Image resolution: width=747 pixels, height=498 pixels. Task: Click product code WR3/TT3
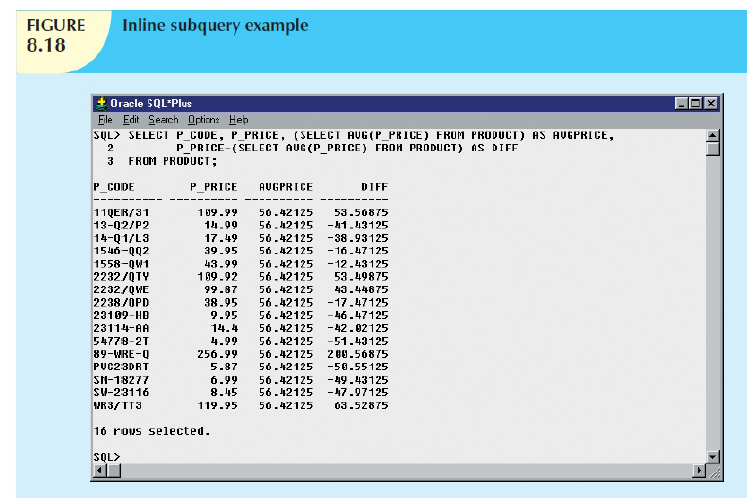[118, 406]
